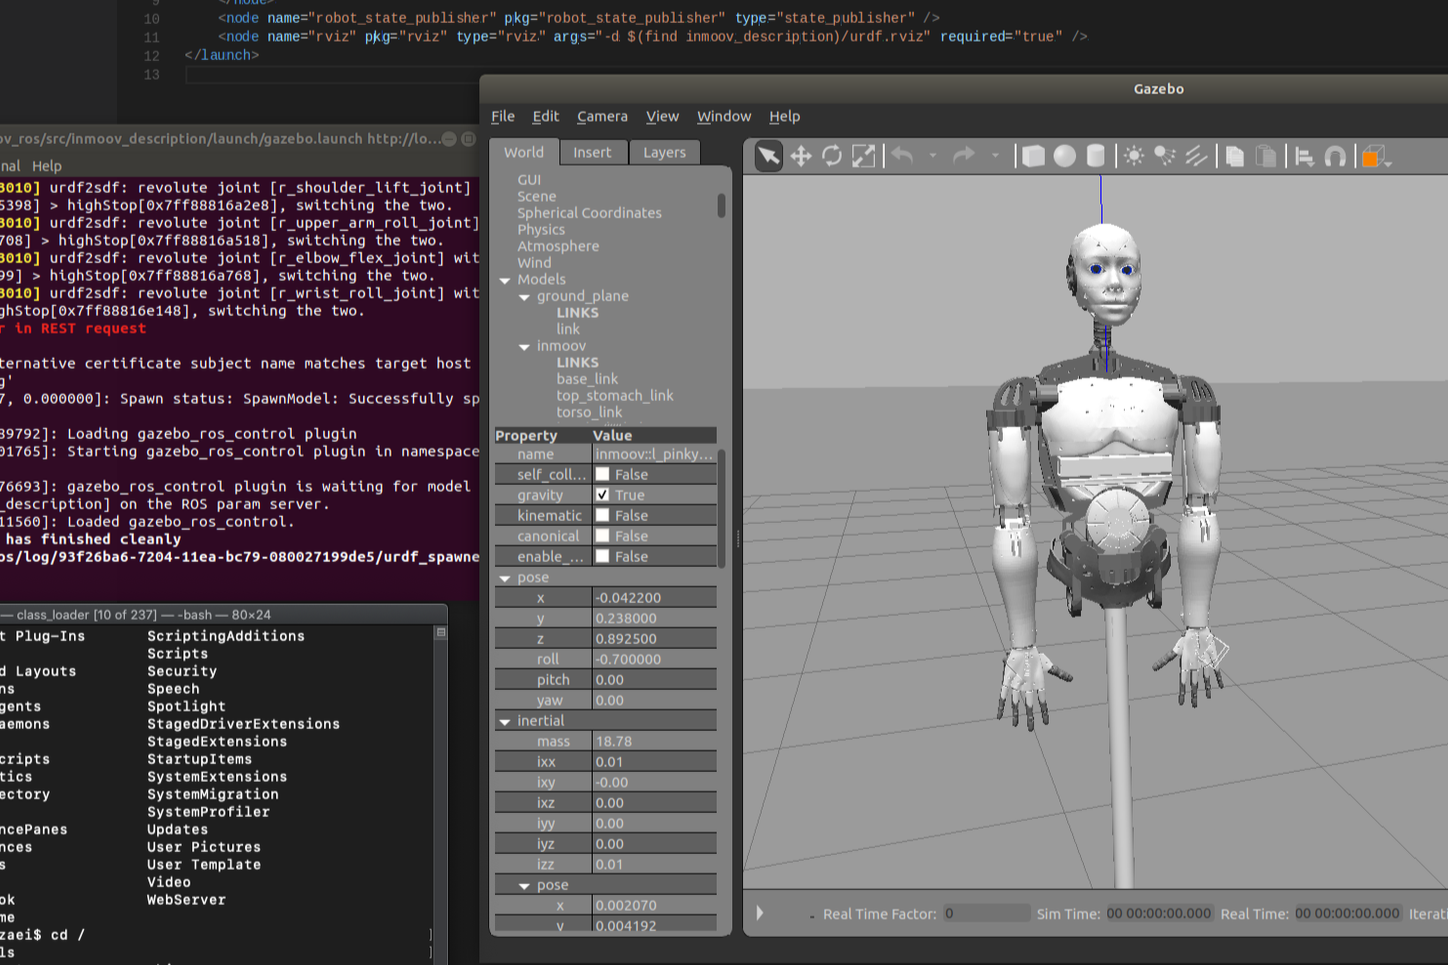Collapse the ground_plane model node

tap(524, 297)
